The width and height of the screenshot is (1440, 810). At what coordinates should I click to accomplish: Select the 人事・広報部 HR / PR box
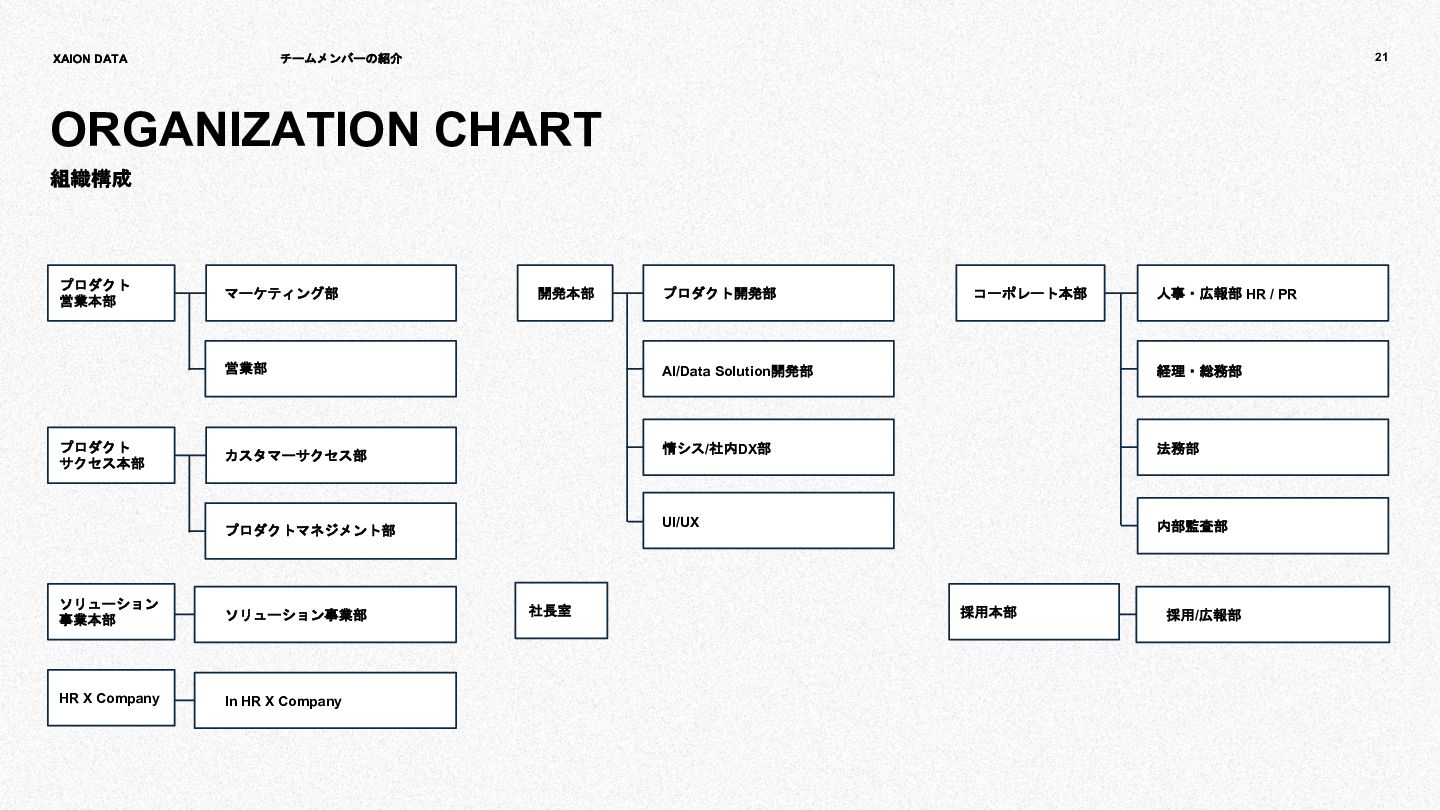[x=1263, y=293]
